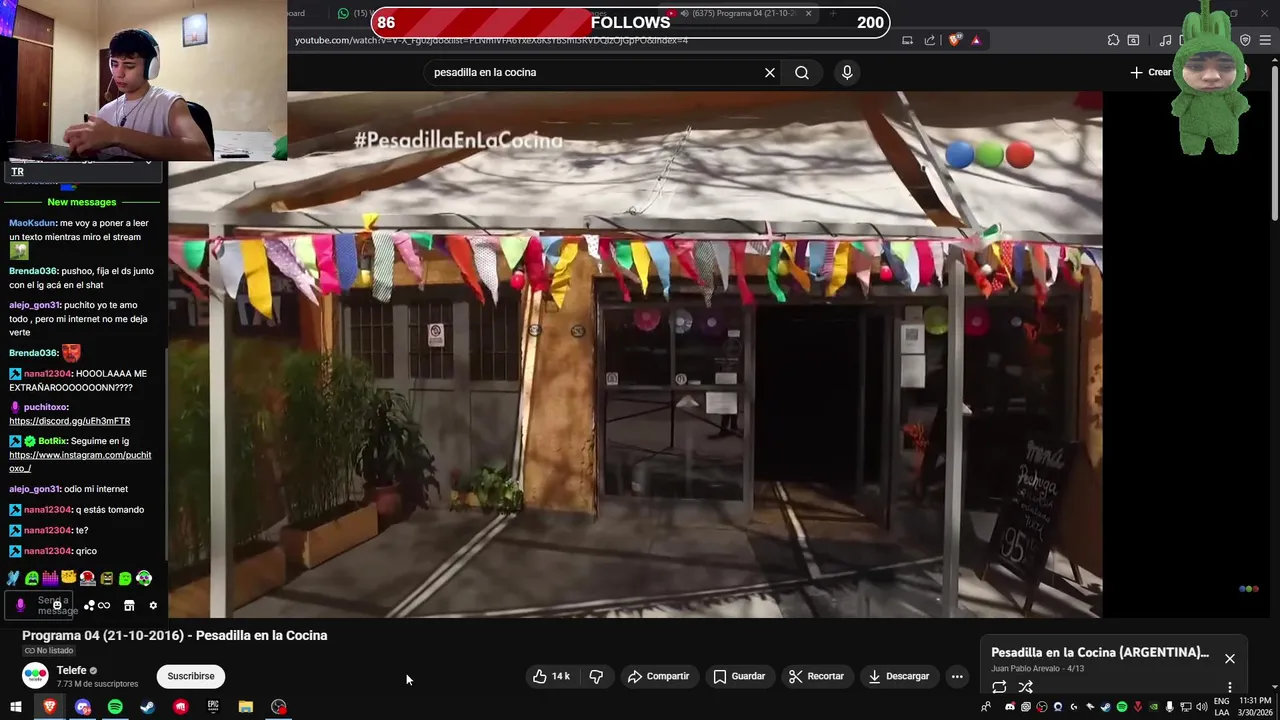
Task: Open the browser extensions puzzle icon
Action: (1113, 40)
